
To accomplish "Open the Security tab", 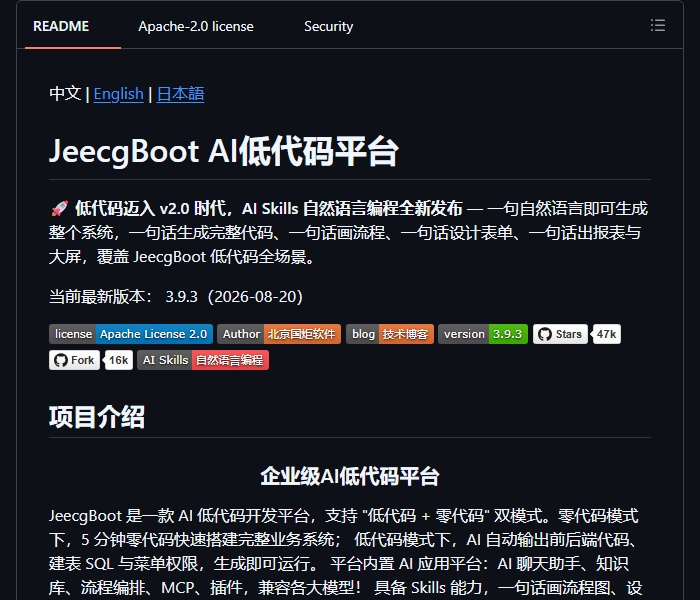I will tap(329, 26).
